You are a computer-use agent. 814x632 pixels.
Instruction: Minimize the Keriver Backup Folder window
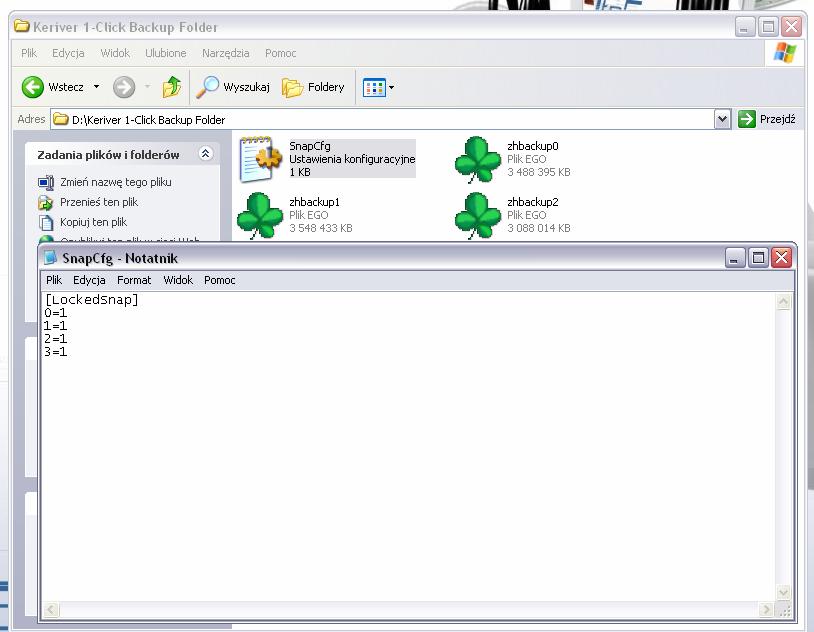[x=745, y=26]
